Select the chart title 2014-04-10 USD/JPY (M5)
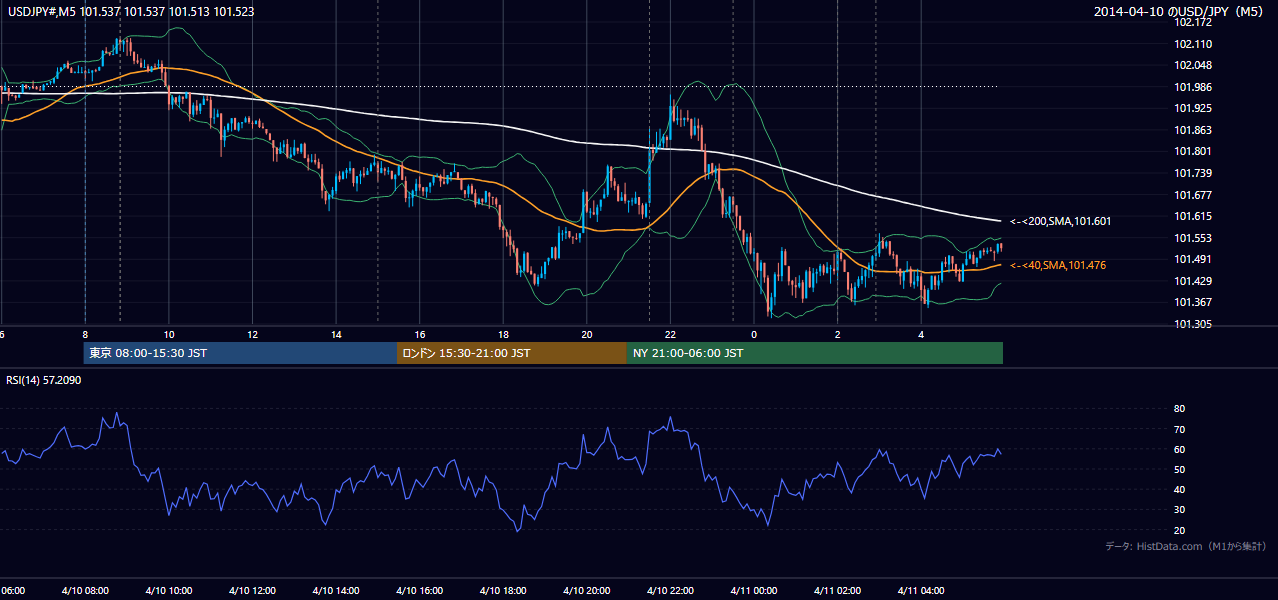 [x=1180, y=12]
